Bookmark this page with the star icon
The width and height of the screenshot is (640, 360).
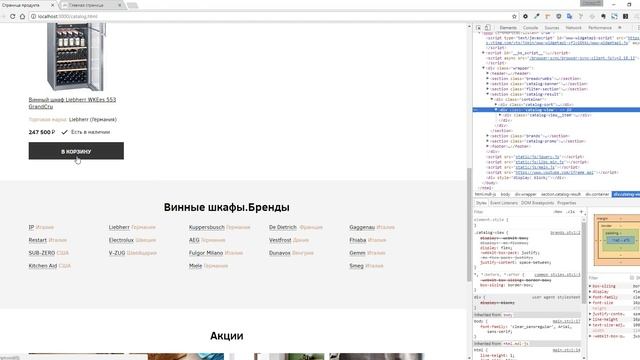coord(514,16)
